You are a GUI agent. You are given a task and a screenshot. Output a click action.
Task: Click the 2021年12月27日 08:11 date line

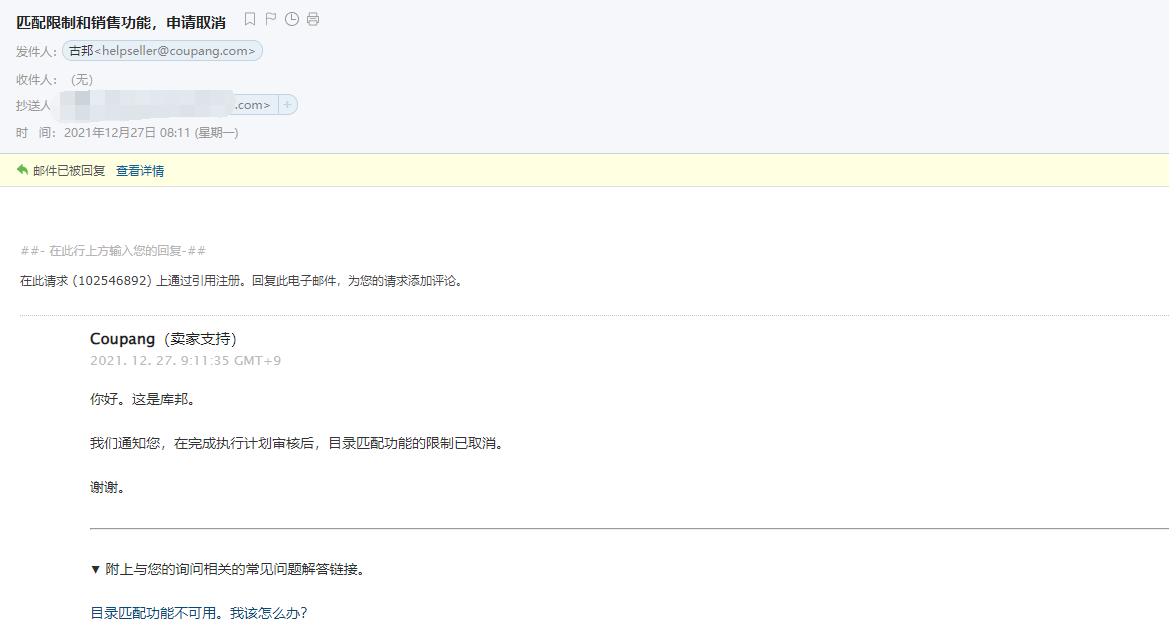pos(150,132)
